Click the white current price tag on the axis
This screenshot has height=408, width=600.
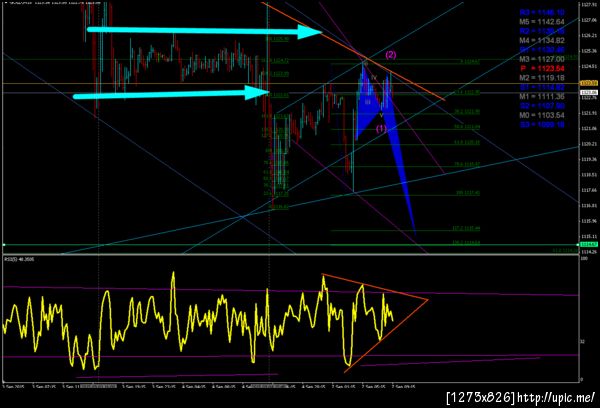[x=589, y=92]
